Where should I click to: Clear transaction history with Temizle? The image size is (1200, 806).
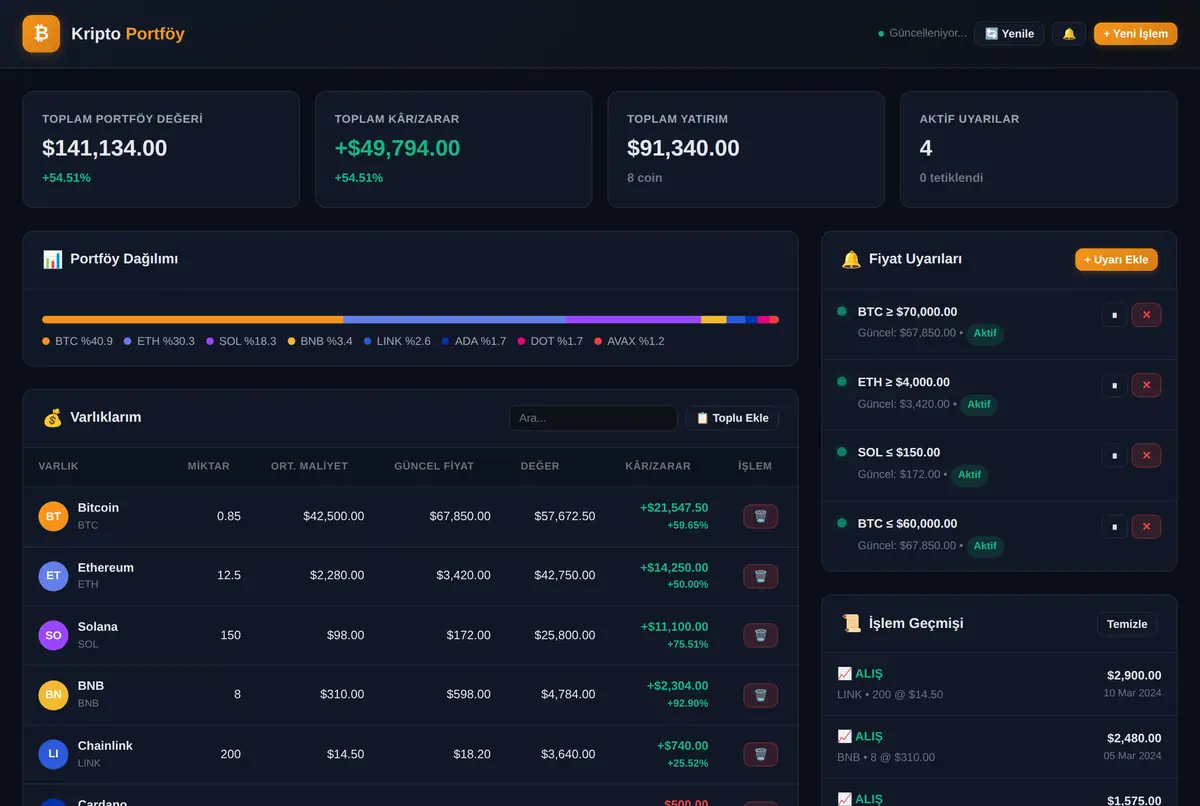pyautogui.click(x=1127, y=624)
